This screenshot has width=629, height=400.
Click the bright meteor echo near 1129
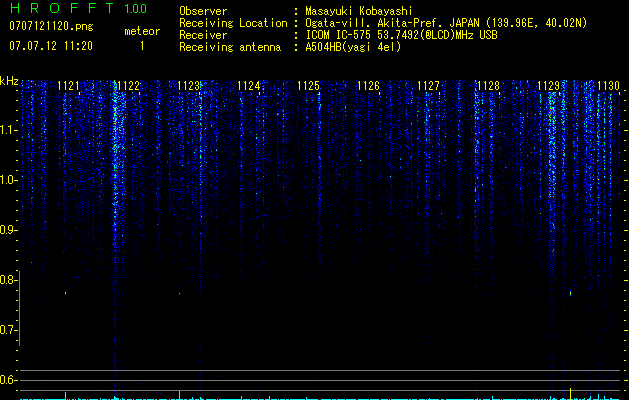click(x=570, y=293)
